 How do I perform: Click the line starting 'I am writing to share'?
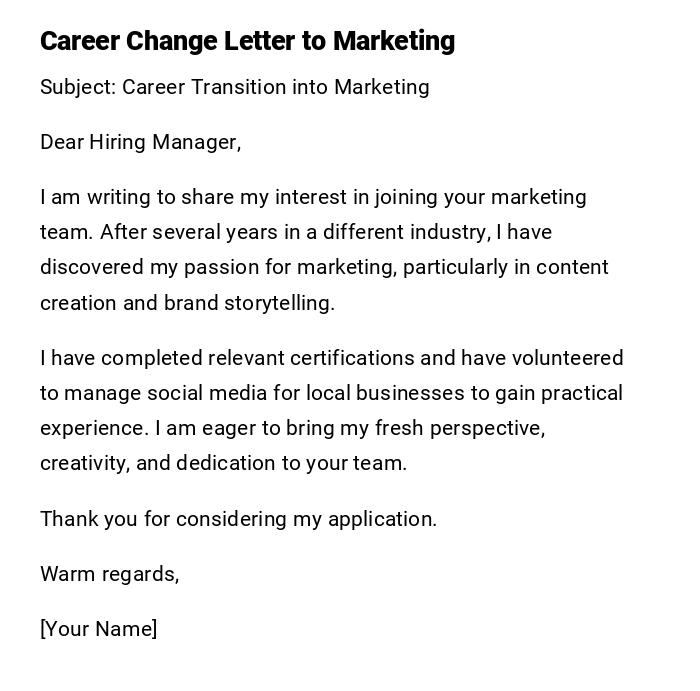pyautogui.click(x=313, y=197)
